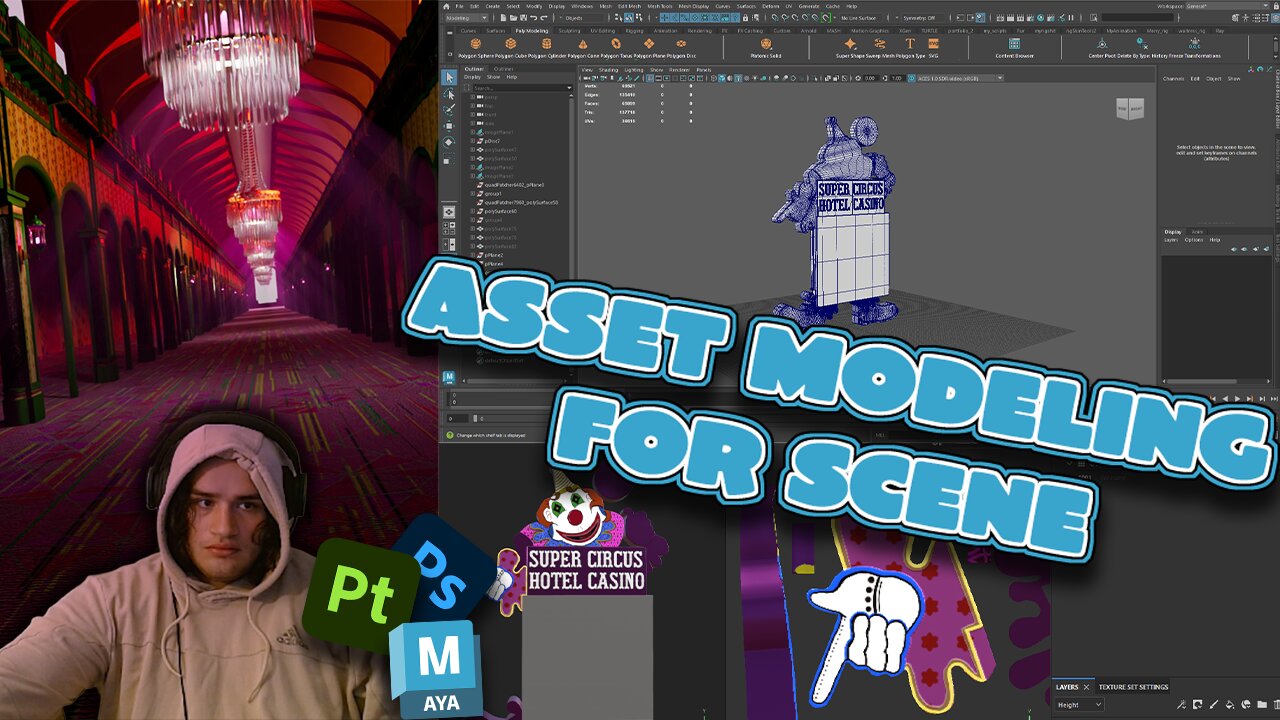Open the Objects selection mask dropdown
Viewport: 1280px width, 720px height.
pos(581,18)
